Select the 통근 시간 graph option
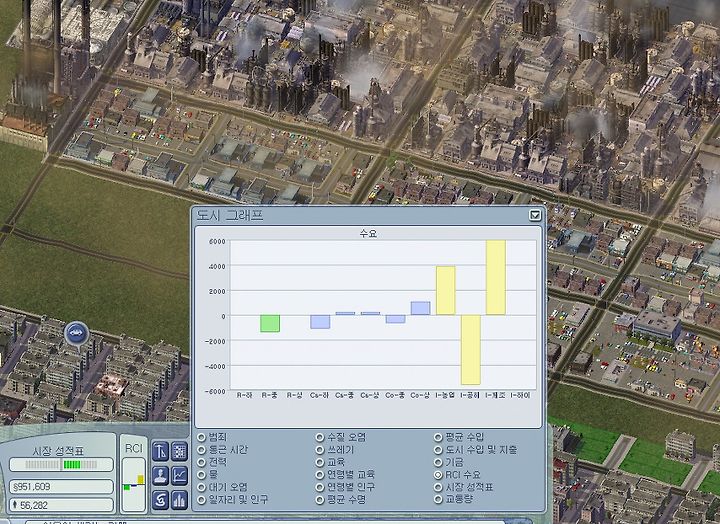 201,450
